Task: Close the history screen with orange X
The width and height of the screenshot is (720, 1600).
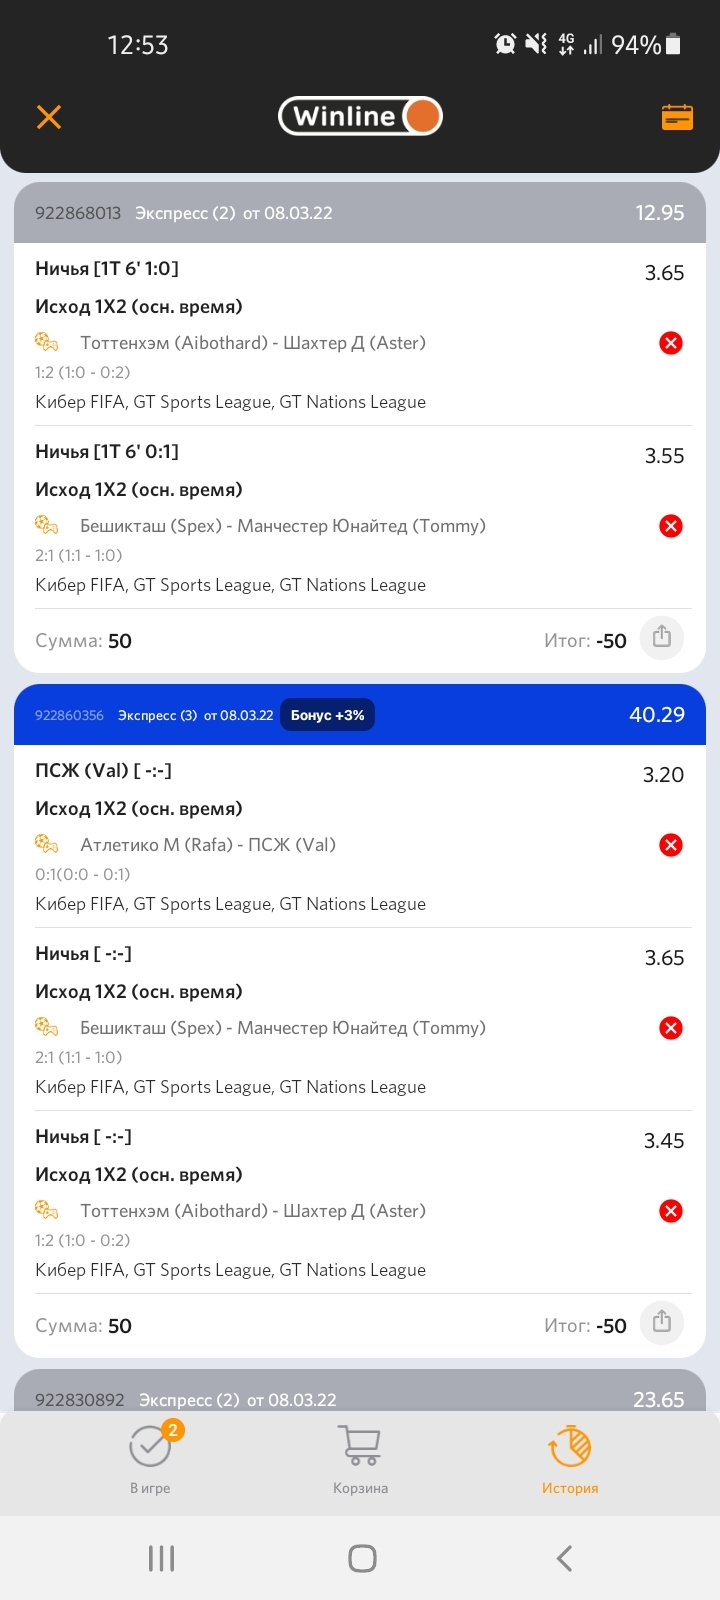Action: [48, 117]
